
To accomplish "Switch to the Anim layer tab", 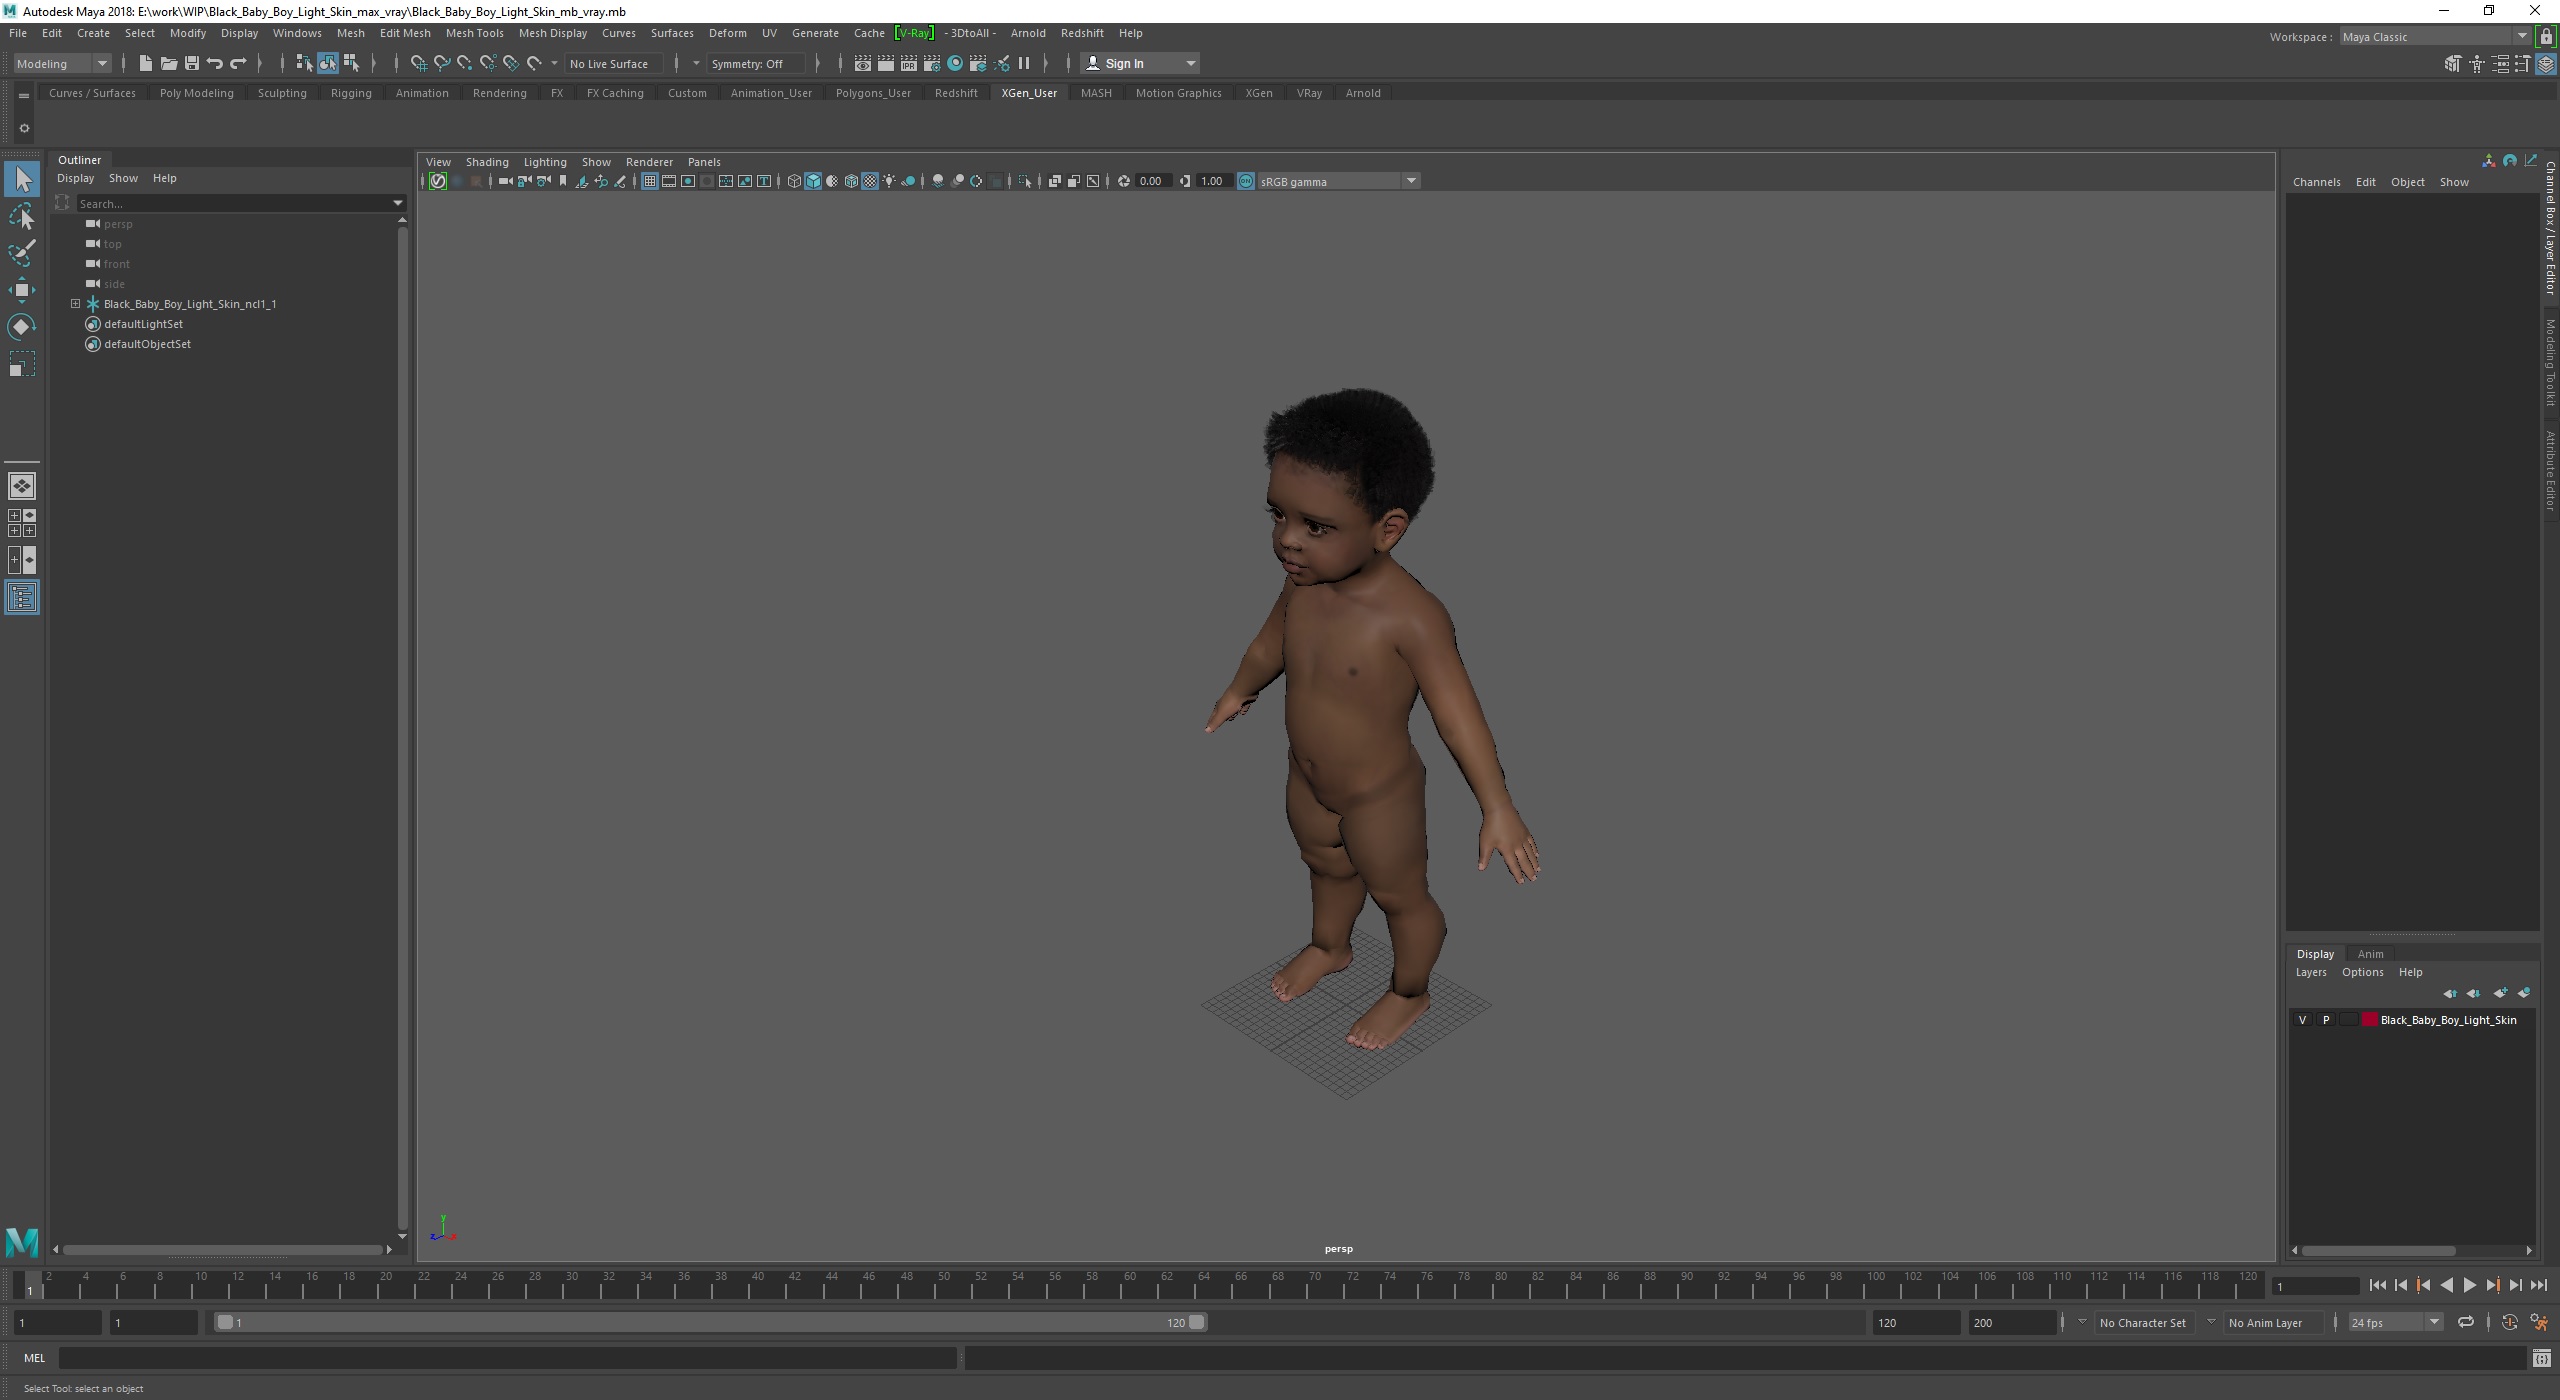I will tap(2370, 954).
